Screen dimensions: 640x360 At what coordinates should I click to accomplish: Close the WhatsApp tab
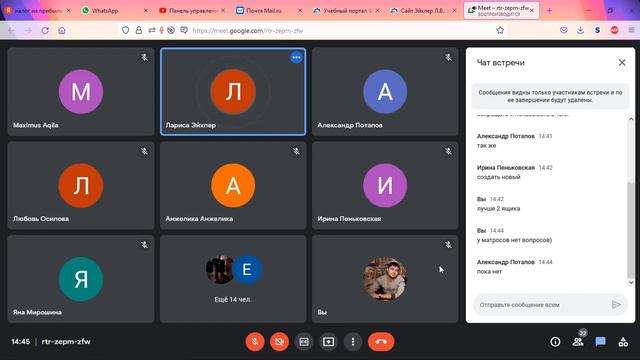tap(146, 11)
